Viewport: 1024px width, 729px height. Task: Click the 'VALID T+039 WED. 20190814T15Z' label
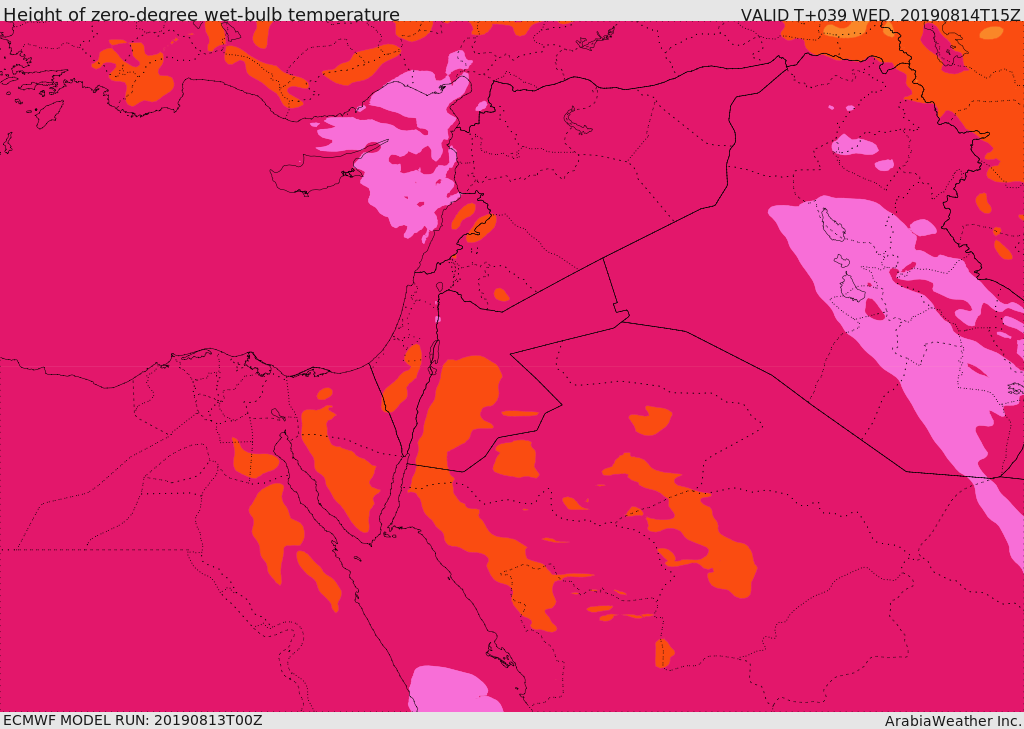tap(882, 14)
